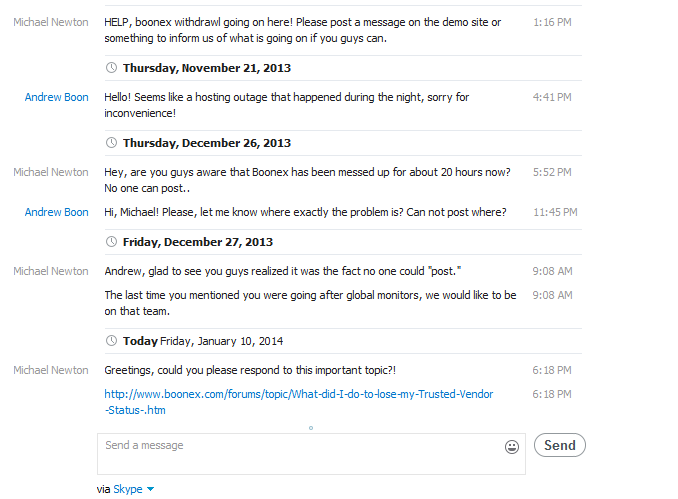The height and width of the screenshot is (499, 678).
Task: Click clock icon beside Today Friday, January 10
Action: 112,341
